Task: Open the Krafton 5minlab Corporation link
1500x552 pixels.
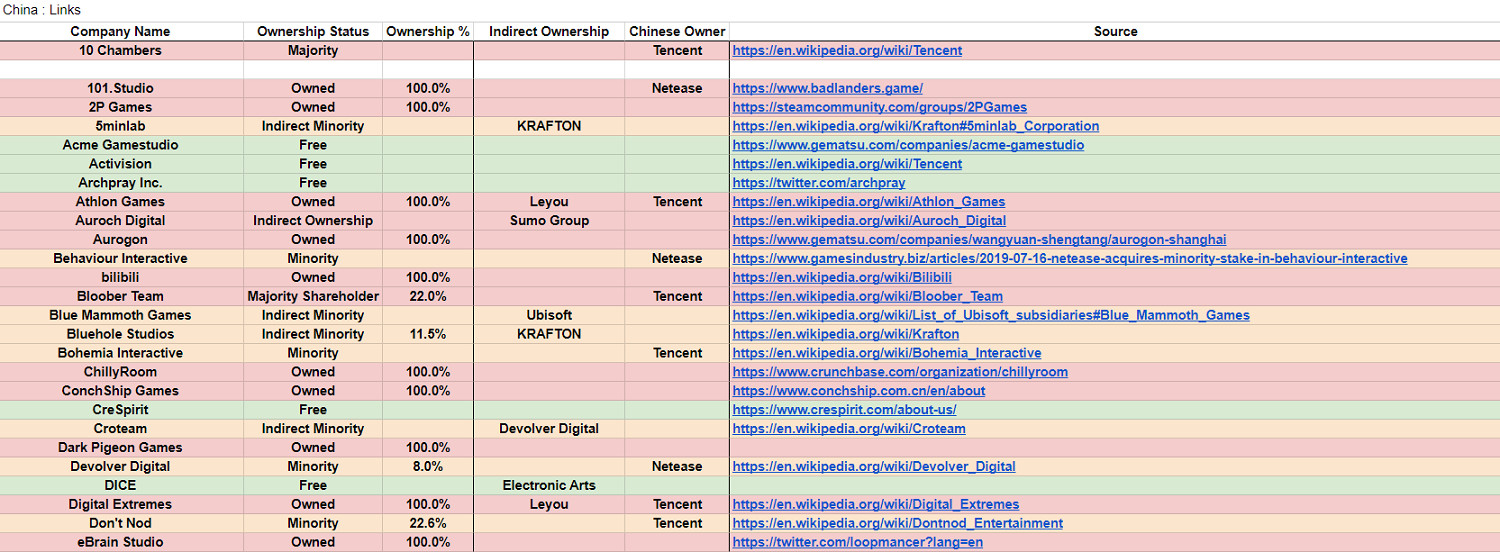Action: coord(915,126)
